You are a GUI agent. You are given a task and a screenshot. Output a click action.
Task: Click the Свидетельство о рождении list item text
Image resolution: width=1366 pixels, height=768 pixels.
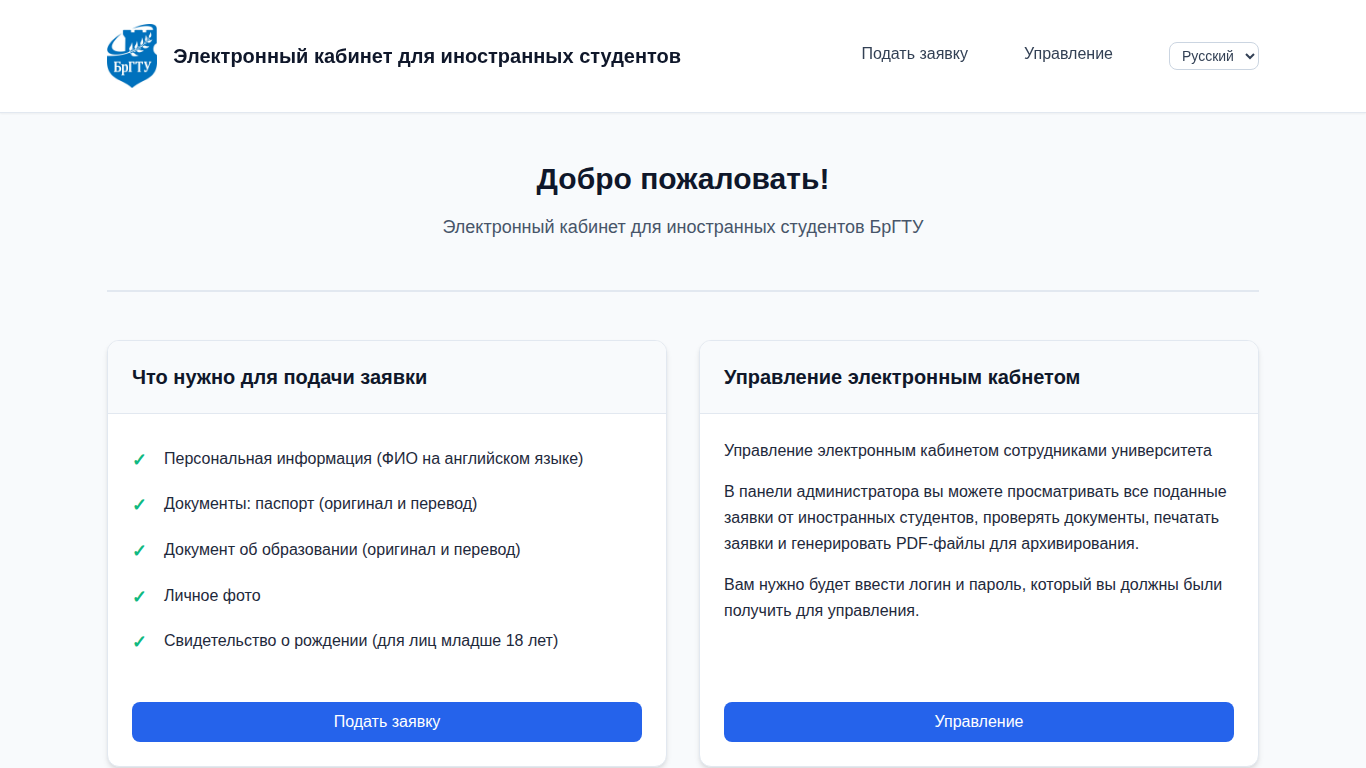[x=361, y=641]
